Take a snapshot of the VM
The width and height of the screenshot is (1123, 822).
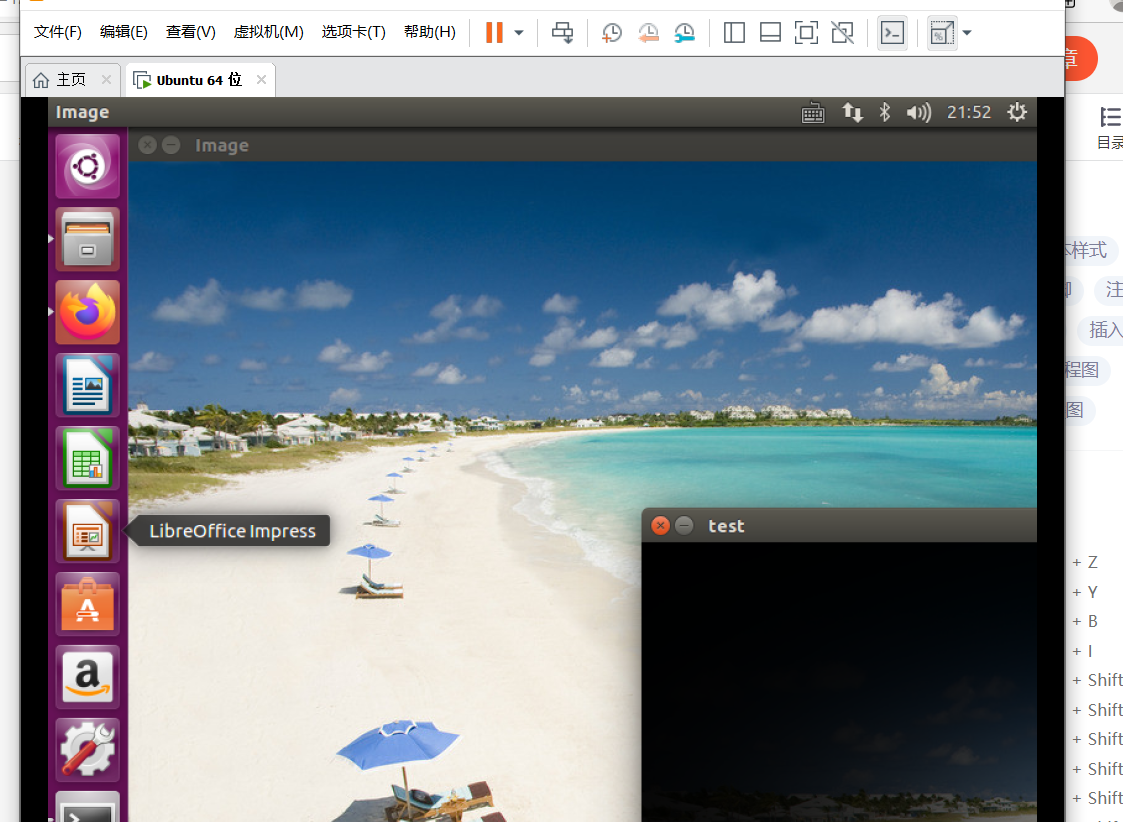tap(612, 32)
